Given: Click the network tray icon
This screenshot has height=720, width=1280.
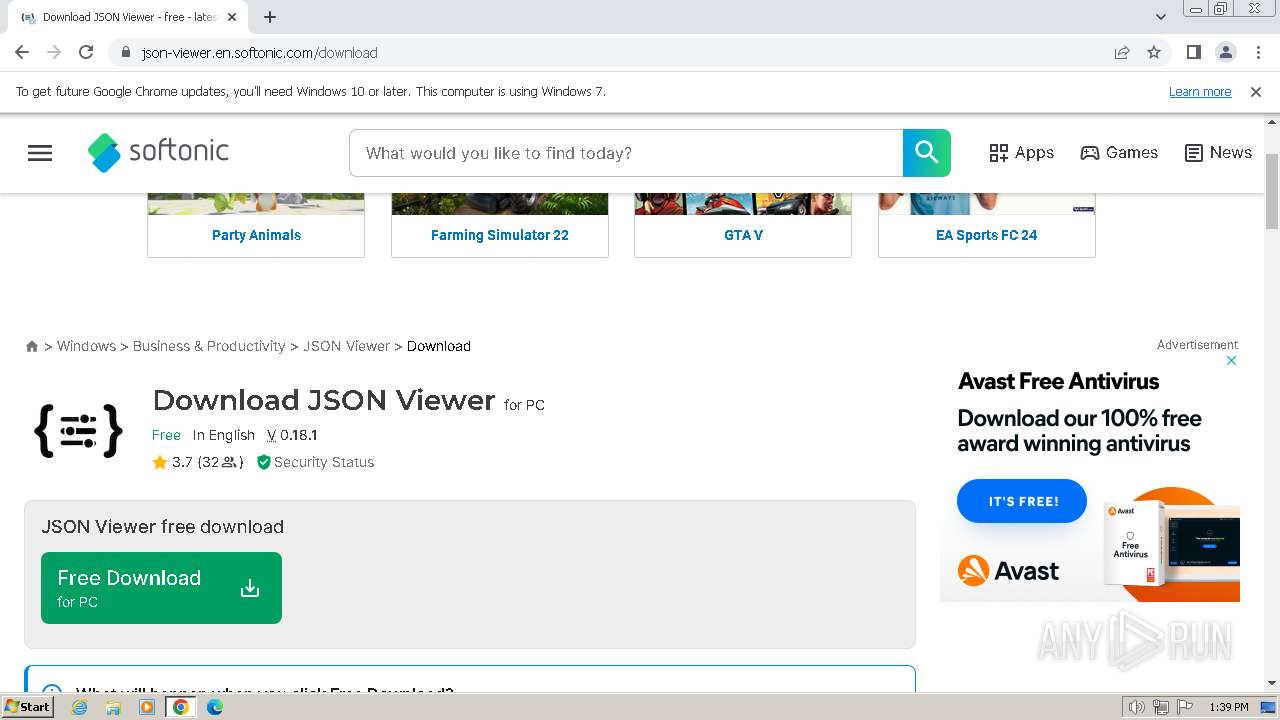Looking at the screenshot, I should 1161,707.
